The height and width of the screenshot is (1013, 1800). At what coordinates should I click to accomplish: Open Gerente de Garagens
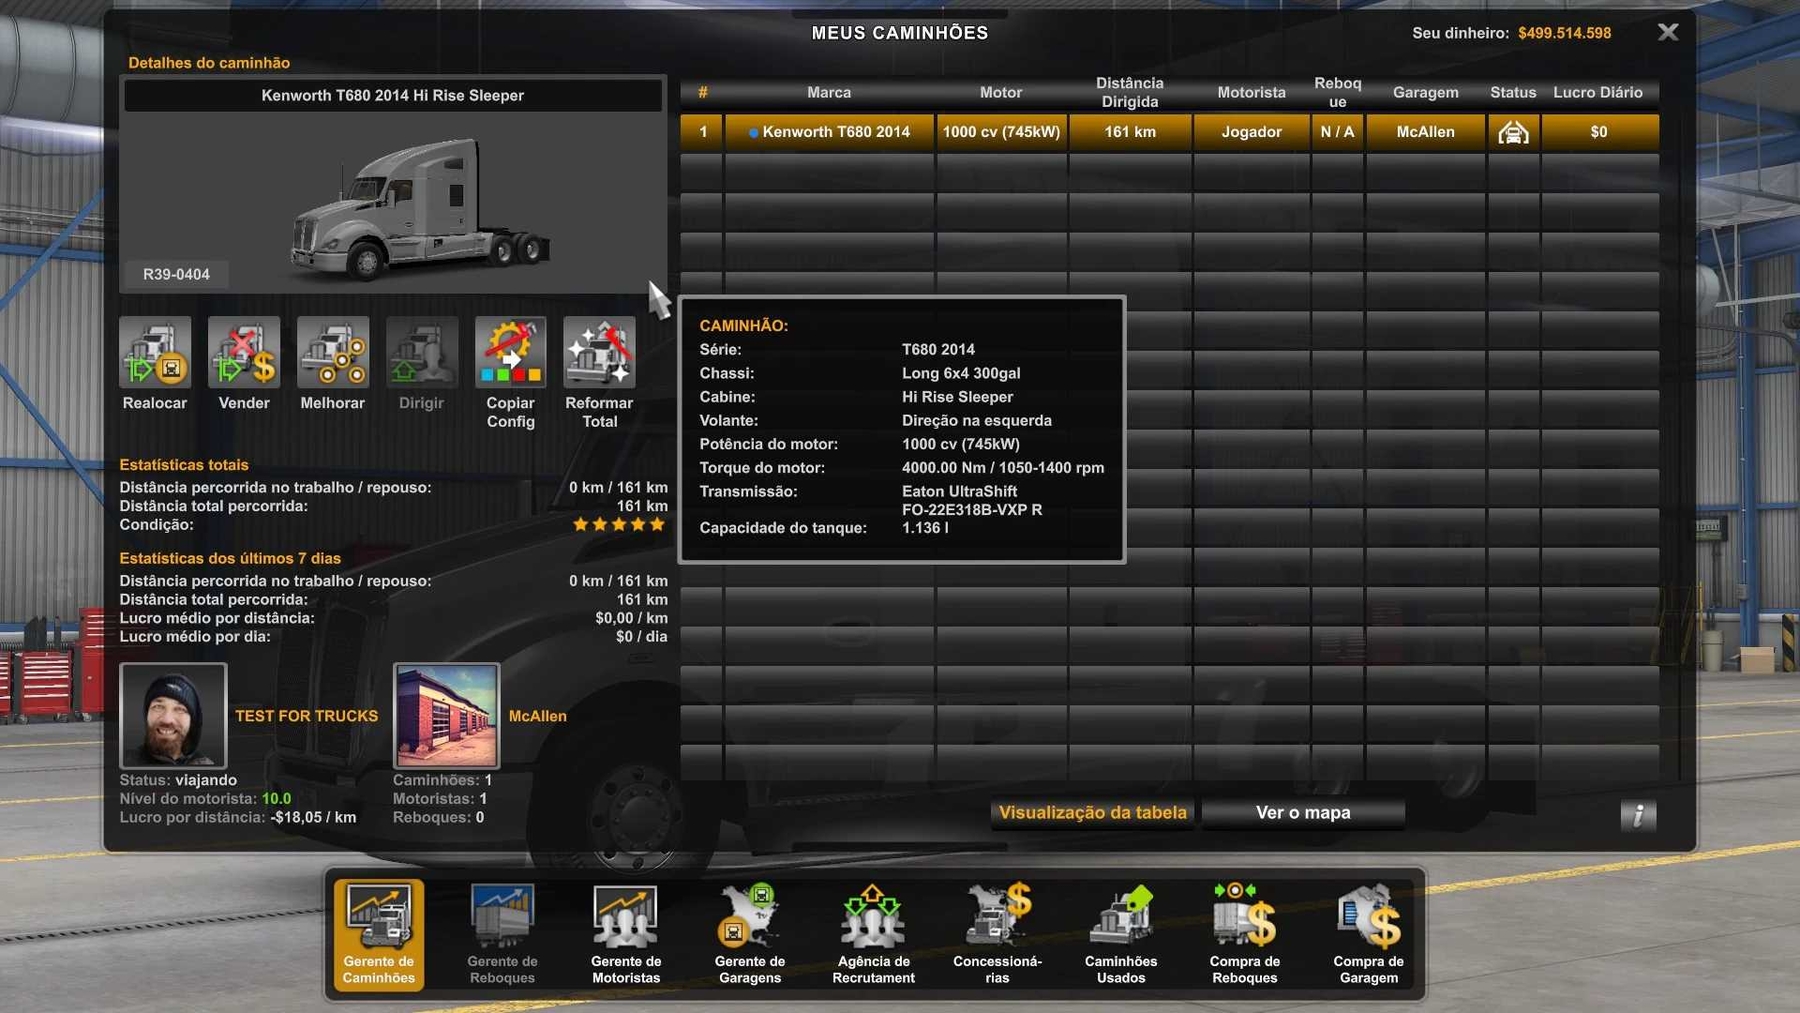(x=750, y=933)
